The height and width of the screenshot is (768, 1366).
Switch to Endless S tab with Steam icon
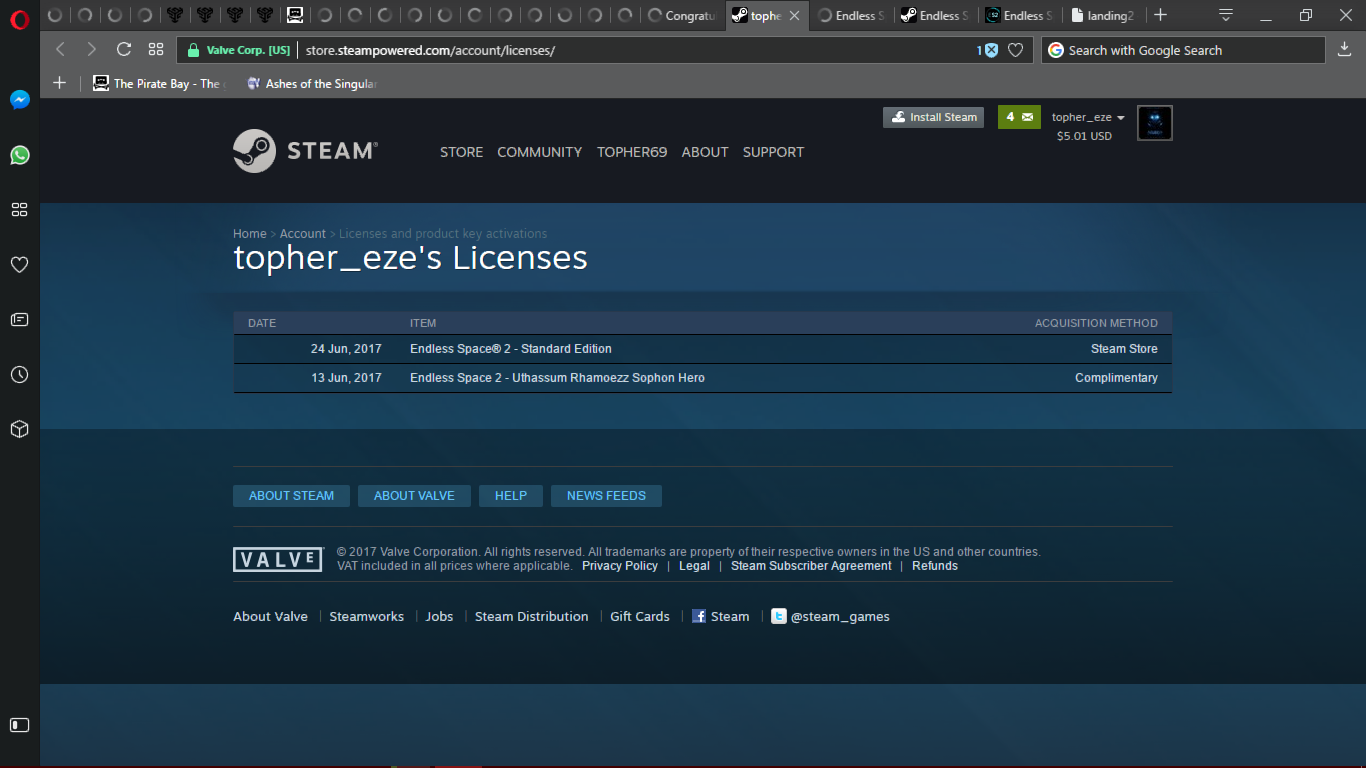coord(934,15)
